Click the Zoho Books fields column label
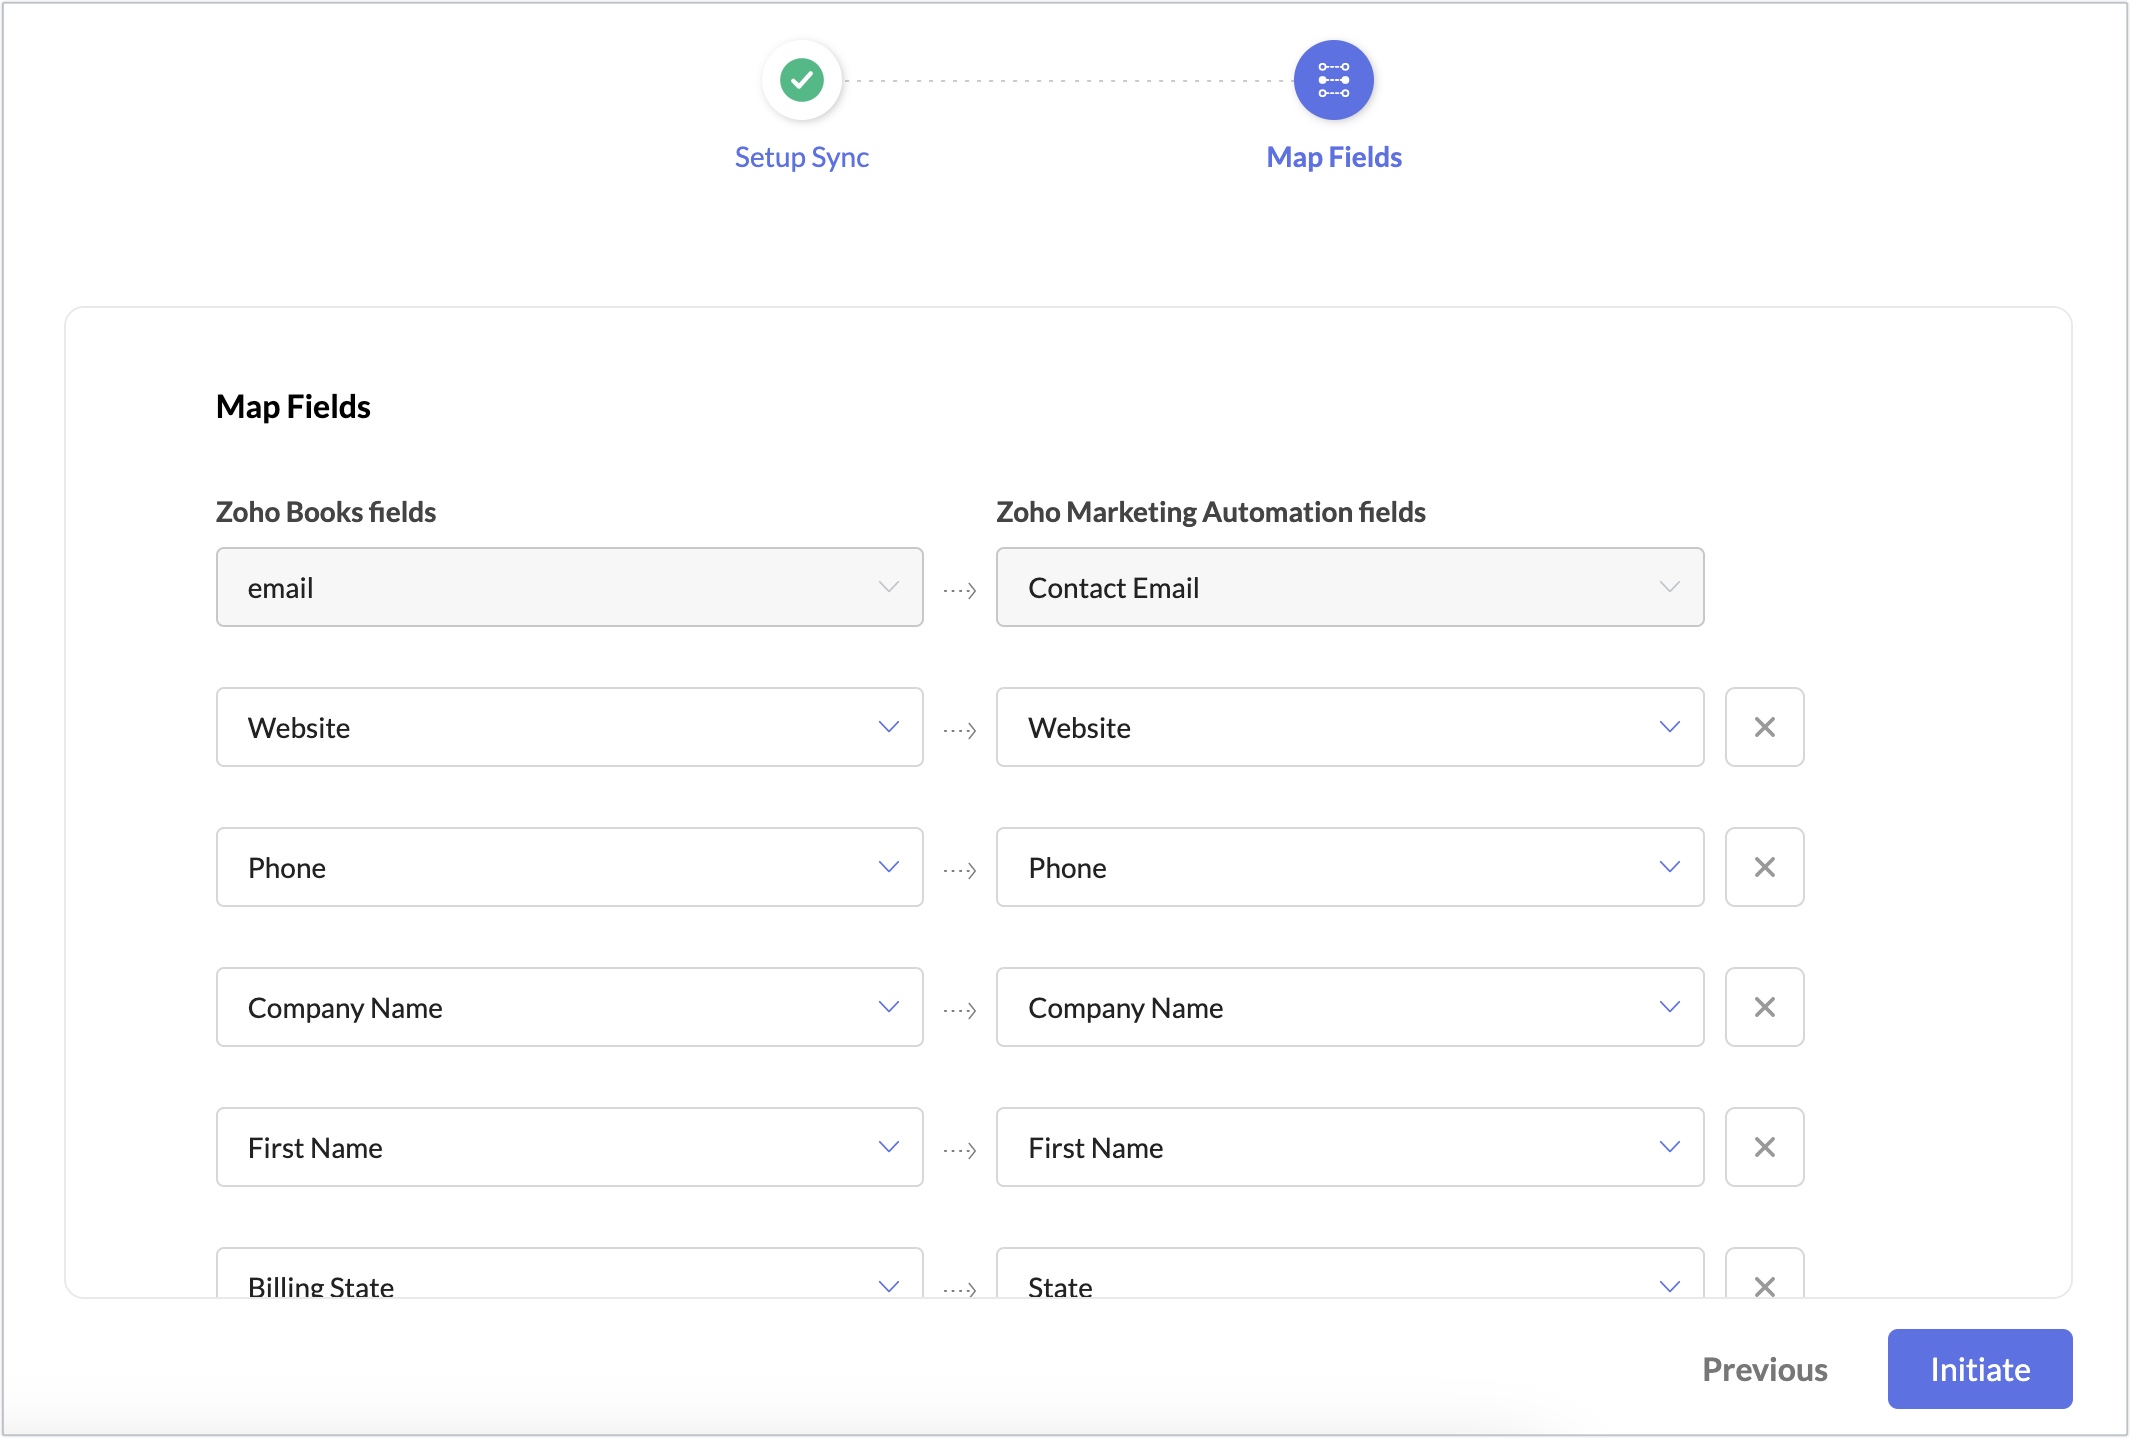 (x=326, y=512)
